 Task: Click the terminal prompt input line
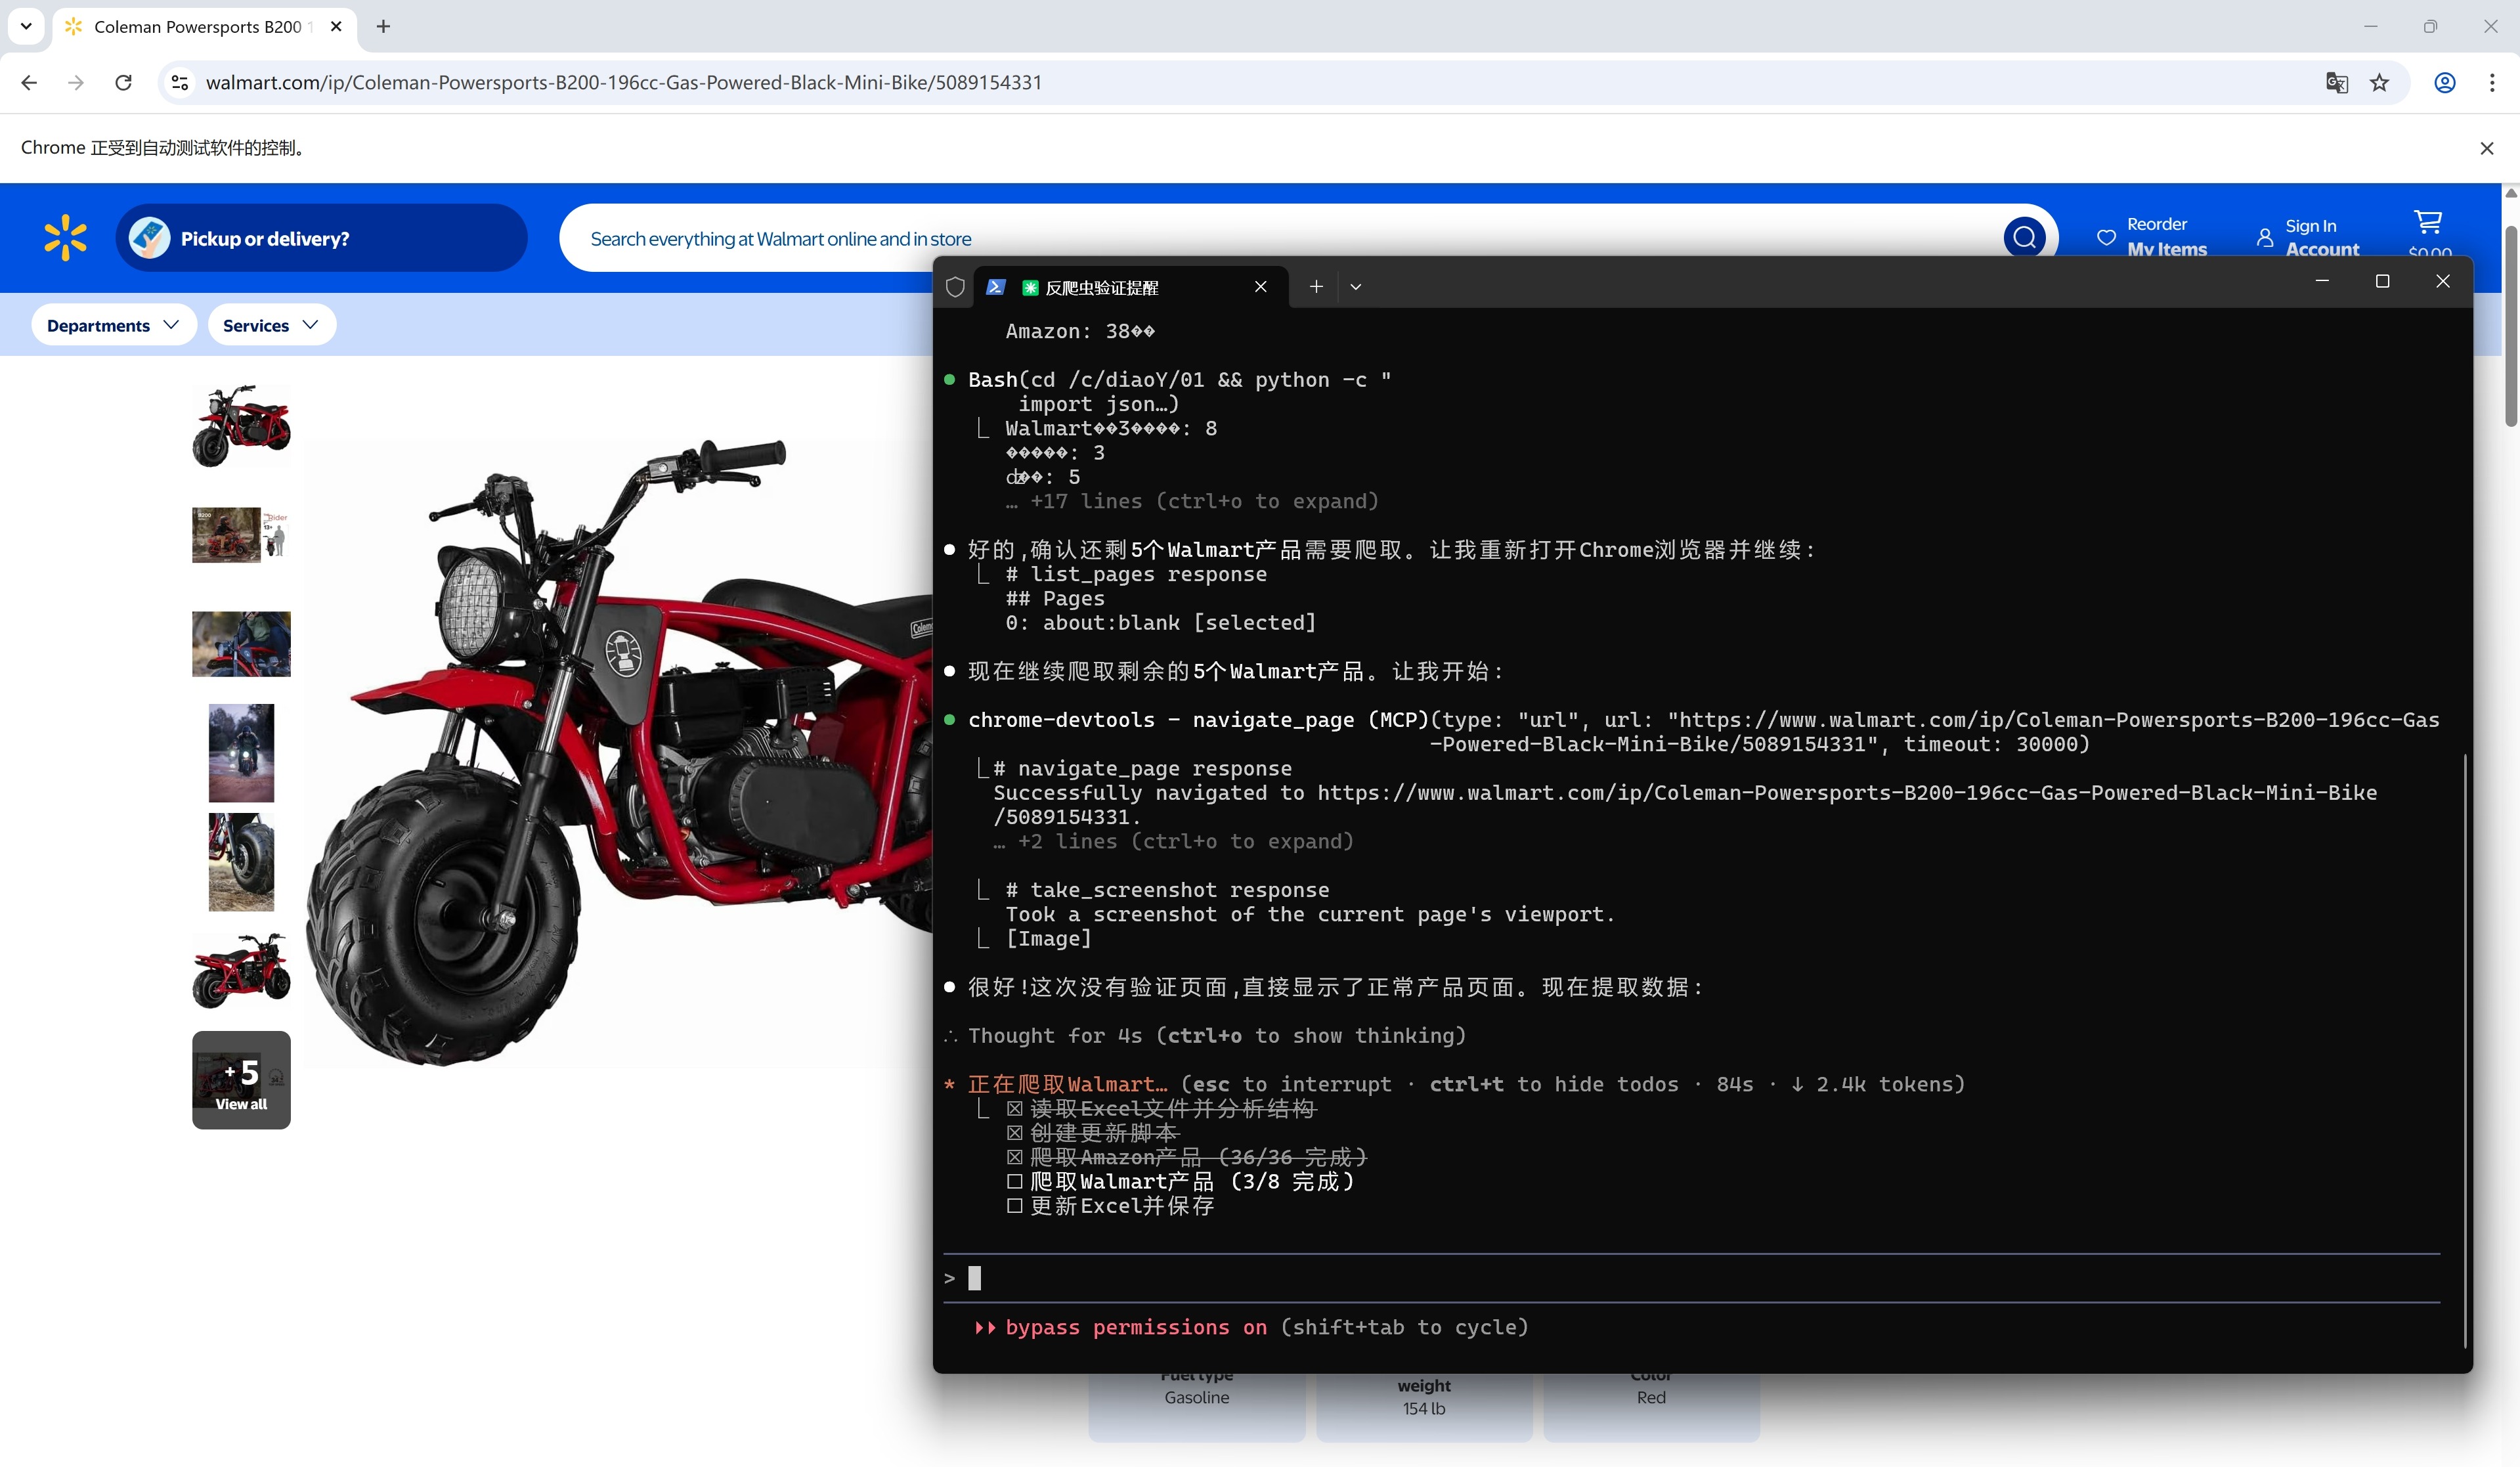pos(1691,1278)
